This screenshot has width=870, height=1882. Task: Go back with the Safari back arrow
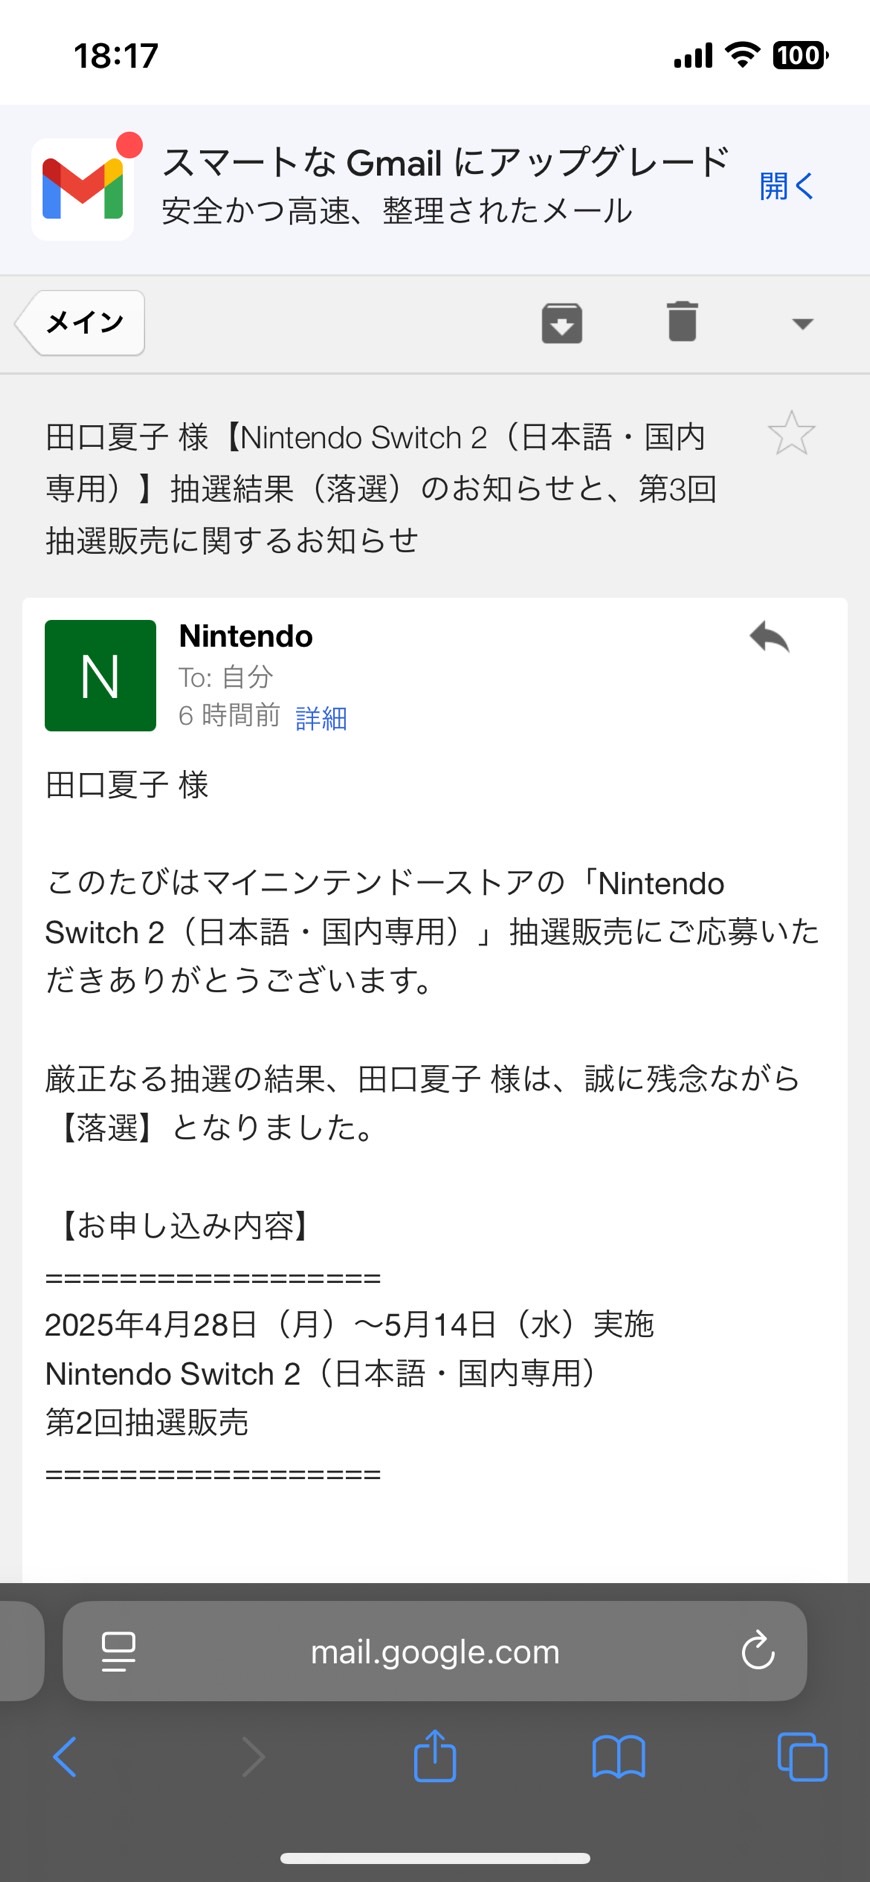tap(65, 1756)
